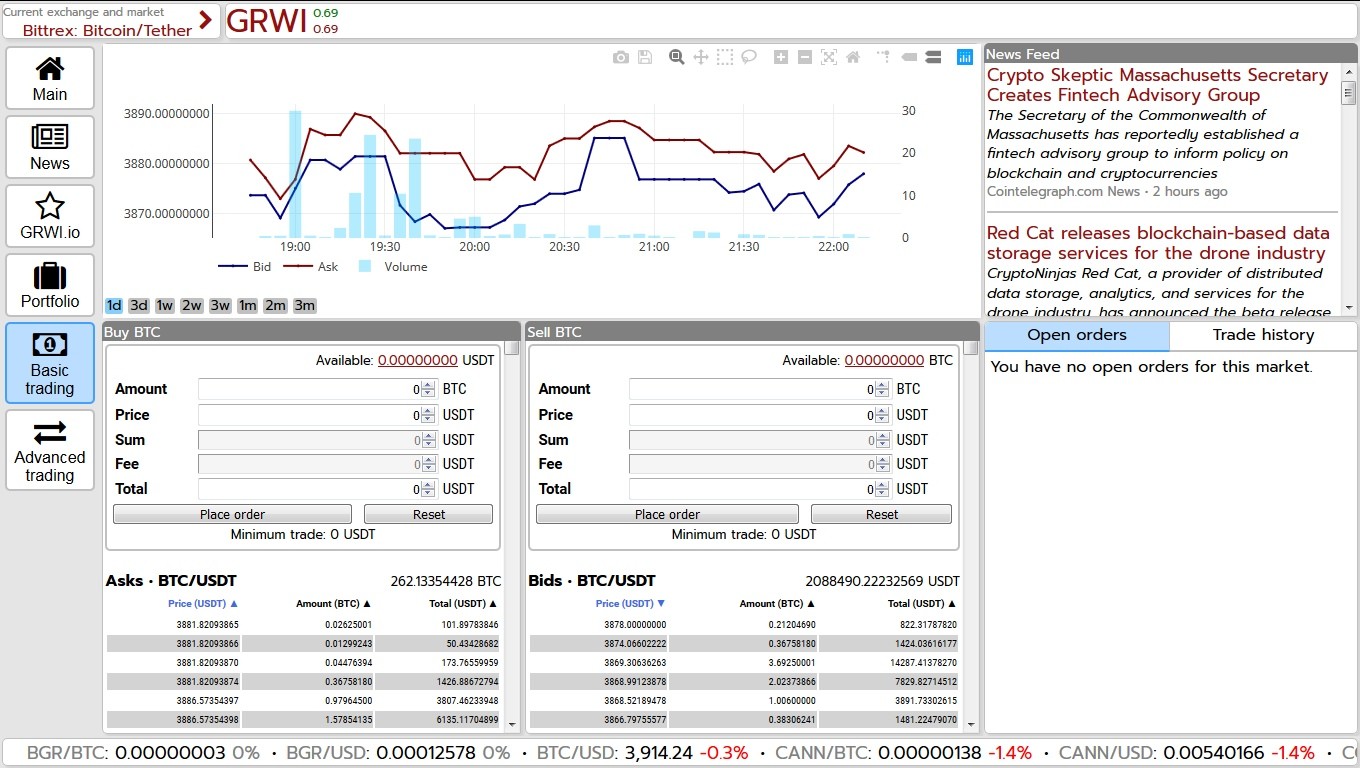Click the autoscale chart icon
1360x768 pixels.
(829, 58)
